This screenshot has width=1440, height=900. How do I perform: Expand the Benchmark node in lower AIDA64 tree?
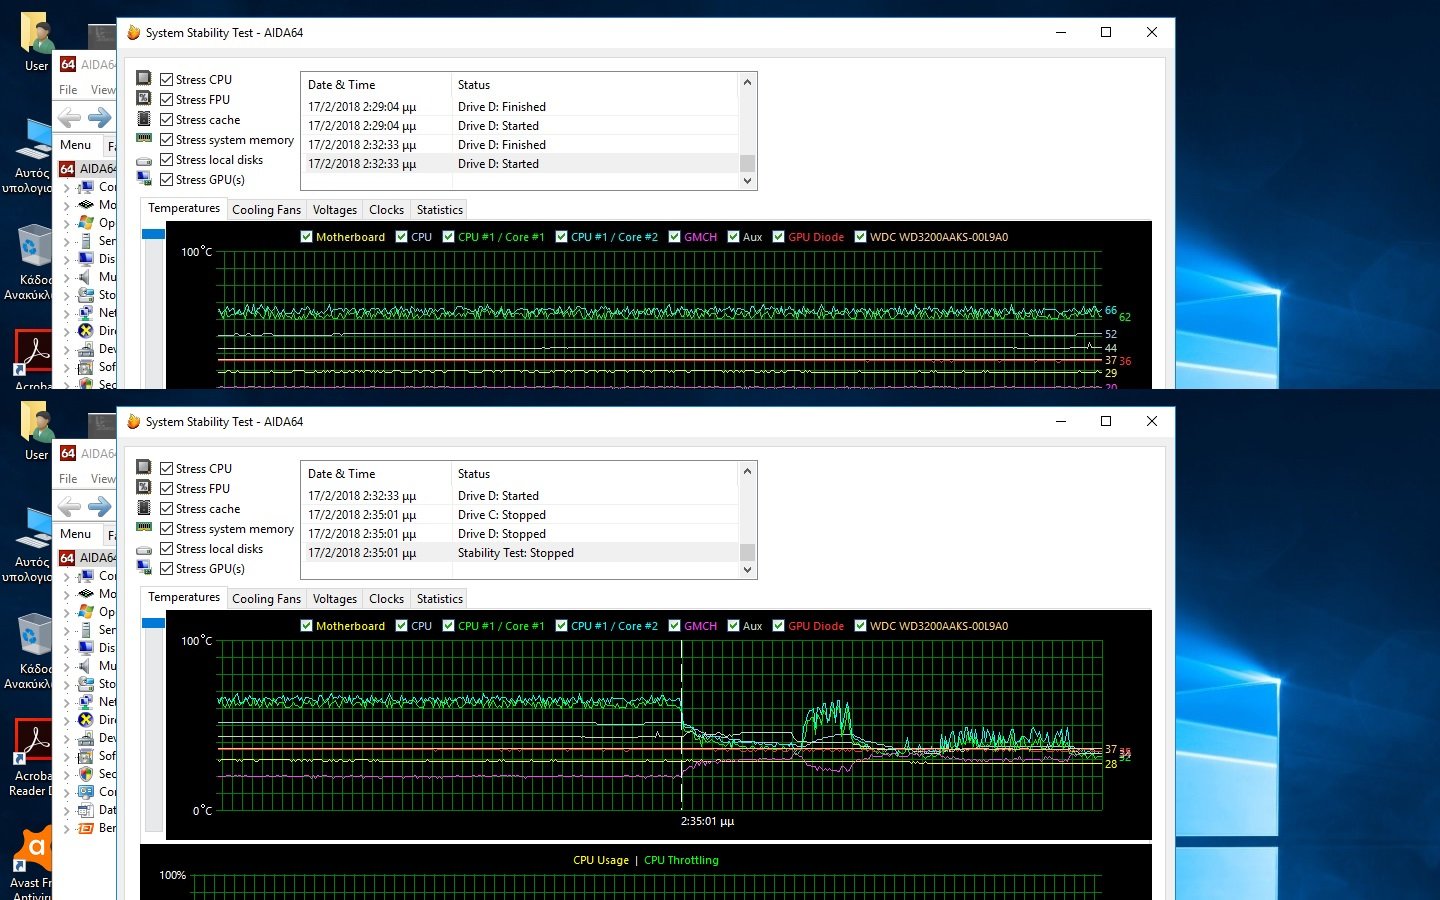67,828
